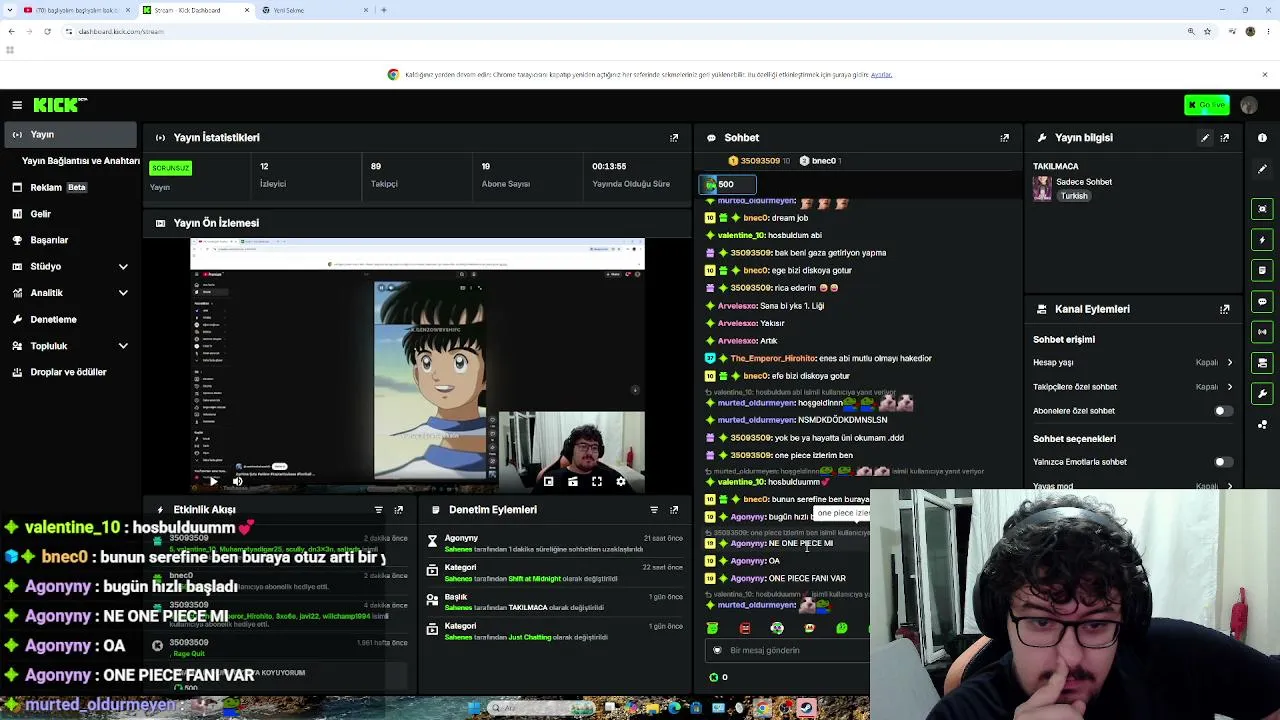
Task: Pop out the Yayın bilgisi panel
Action: click(x=1225, y=138)
